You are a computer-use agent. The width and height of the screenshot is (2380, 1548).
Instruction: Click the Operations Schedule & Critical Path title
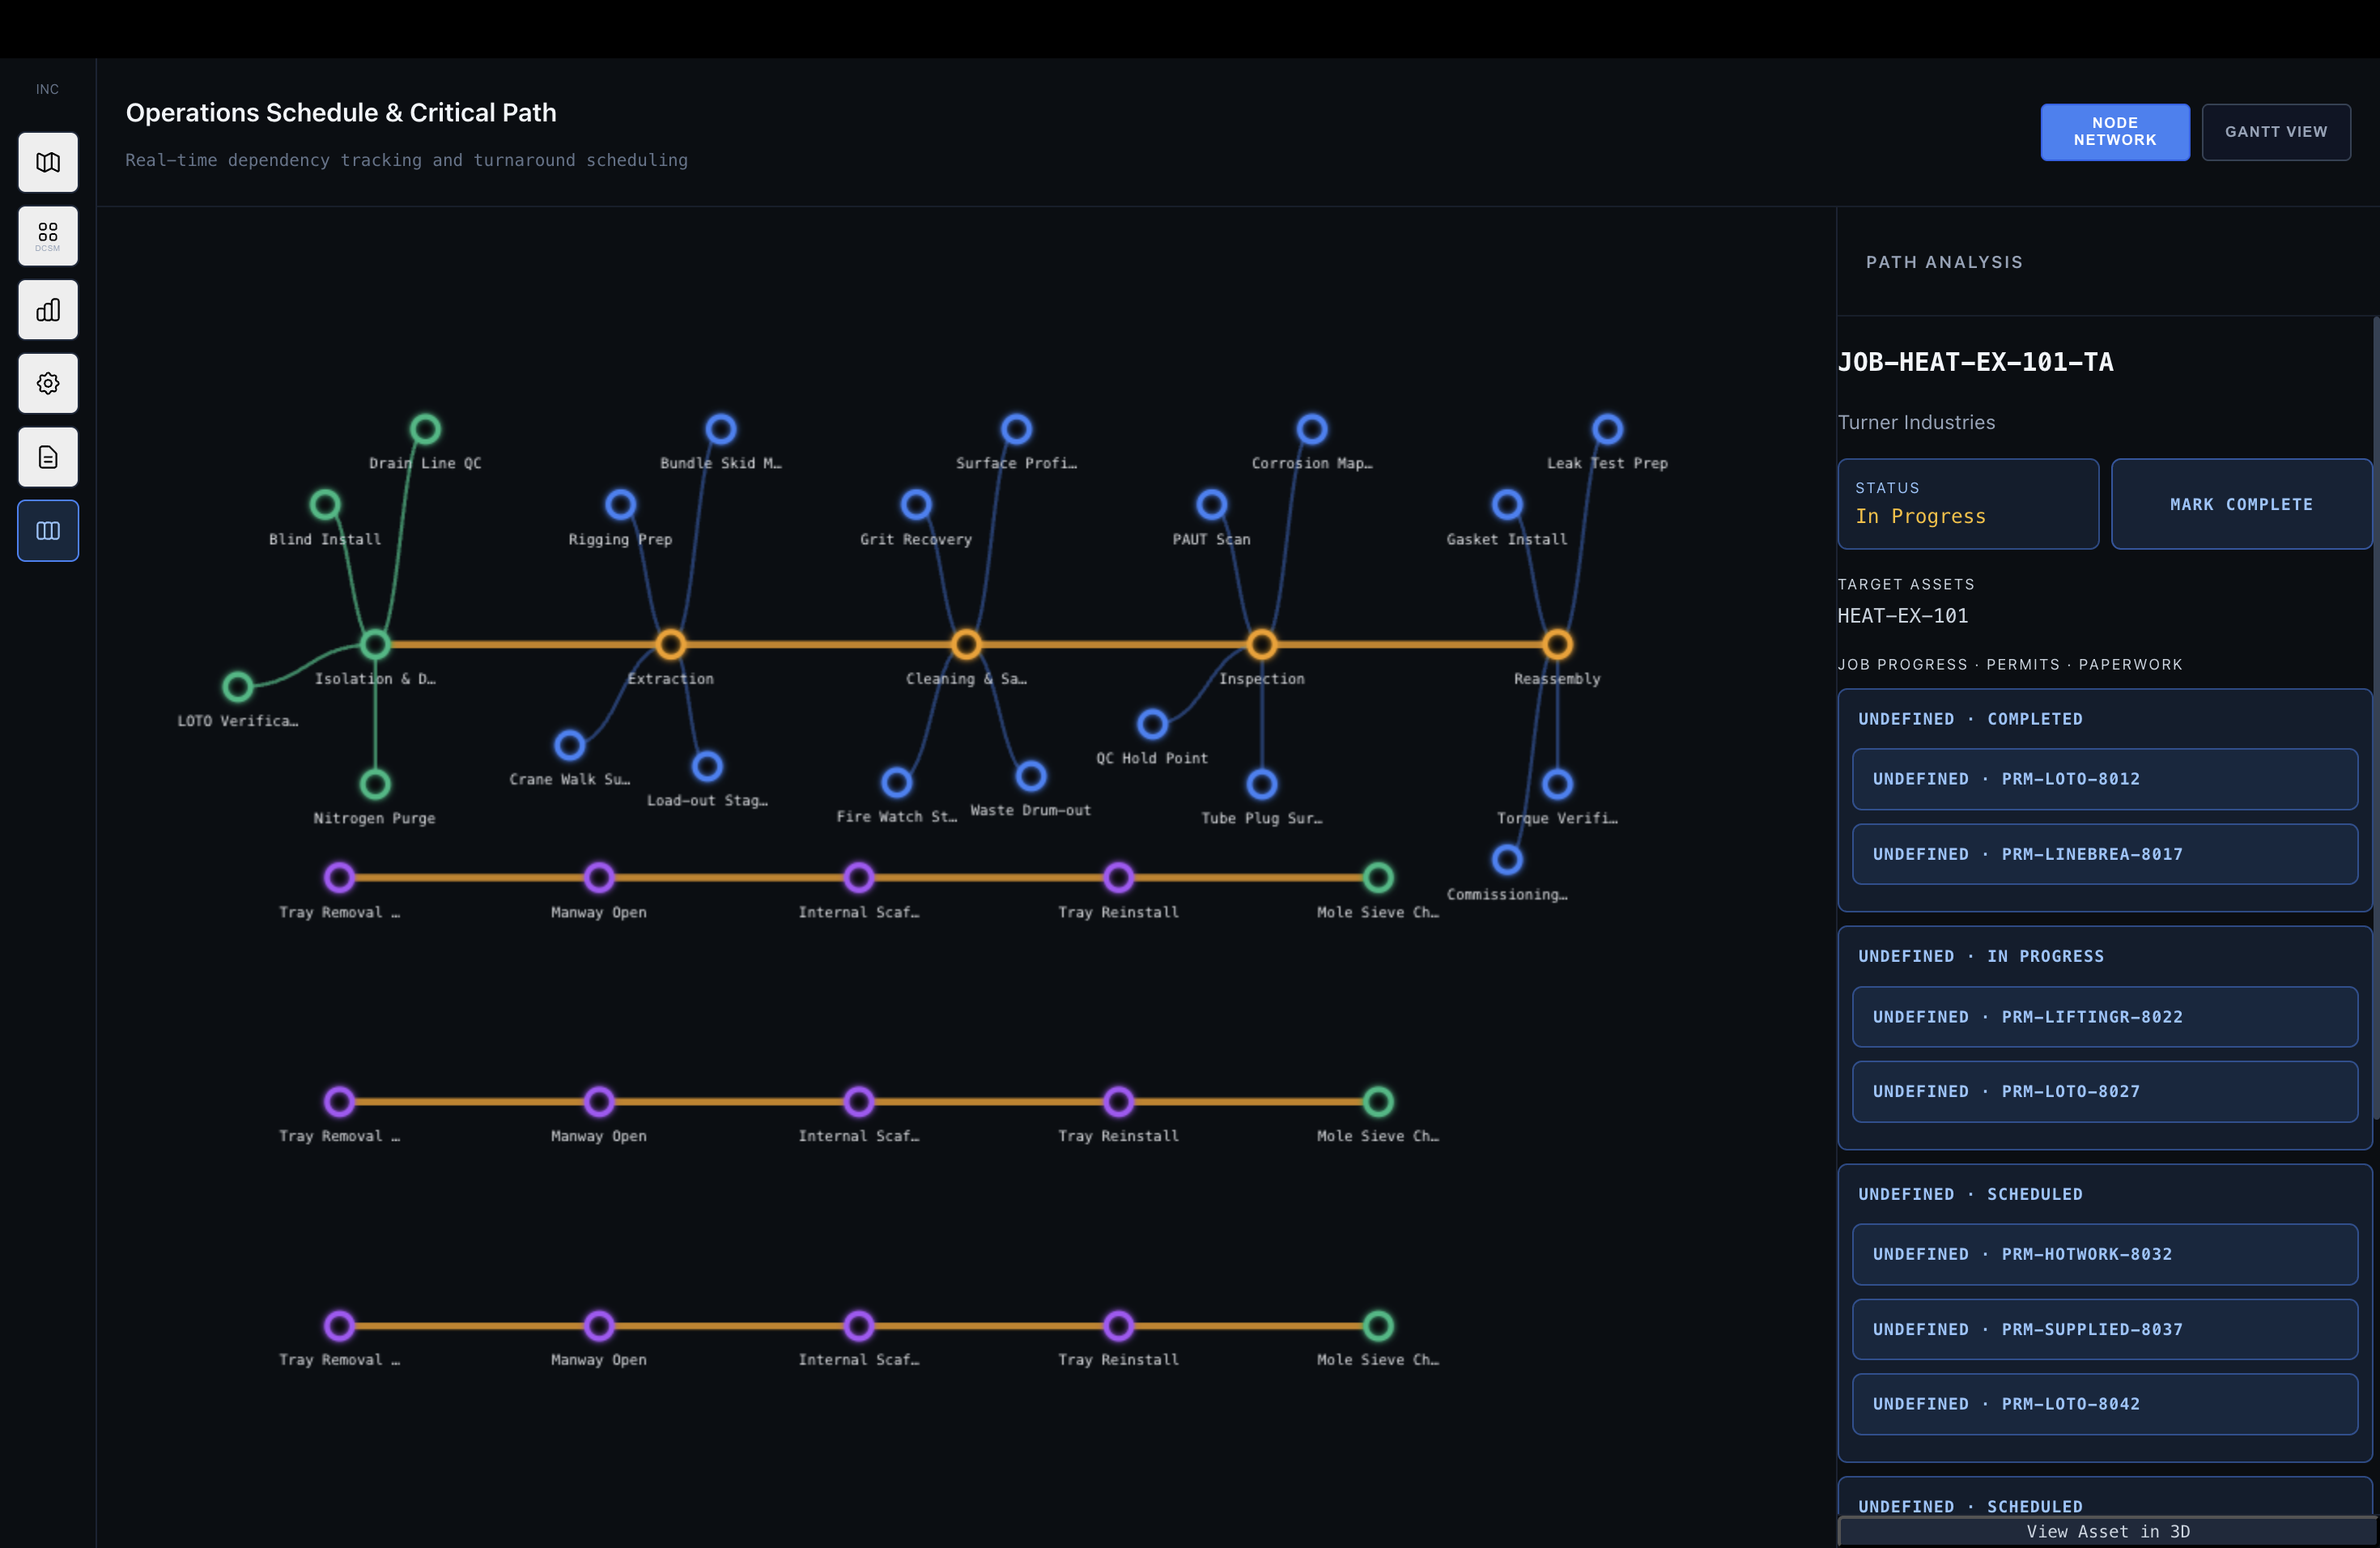341,112
